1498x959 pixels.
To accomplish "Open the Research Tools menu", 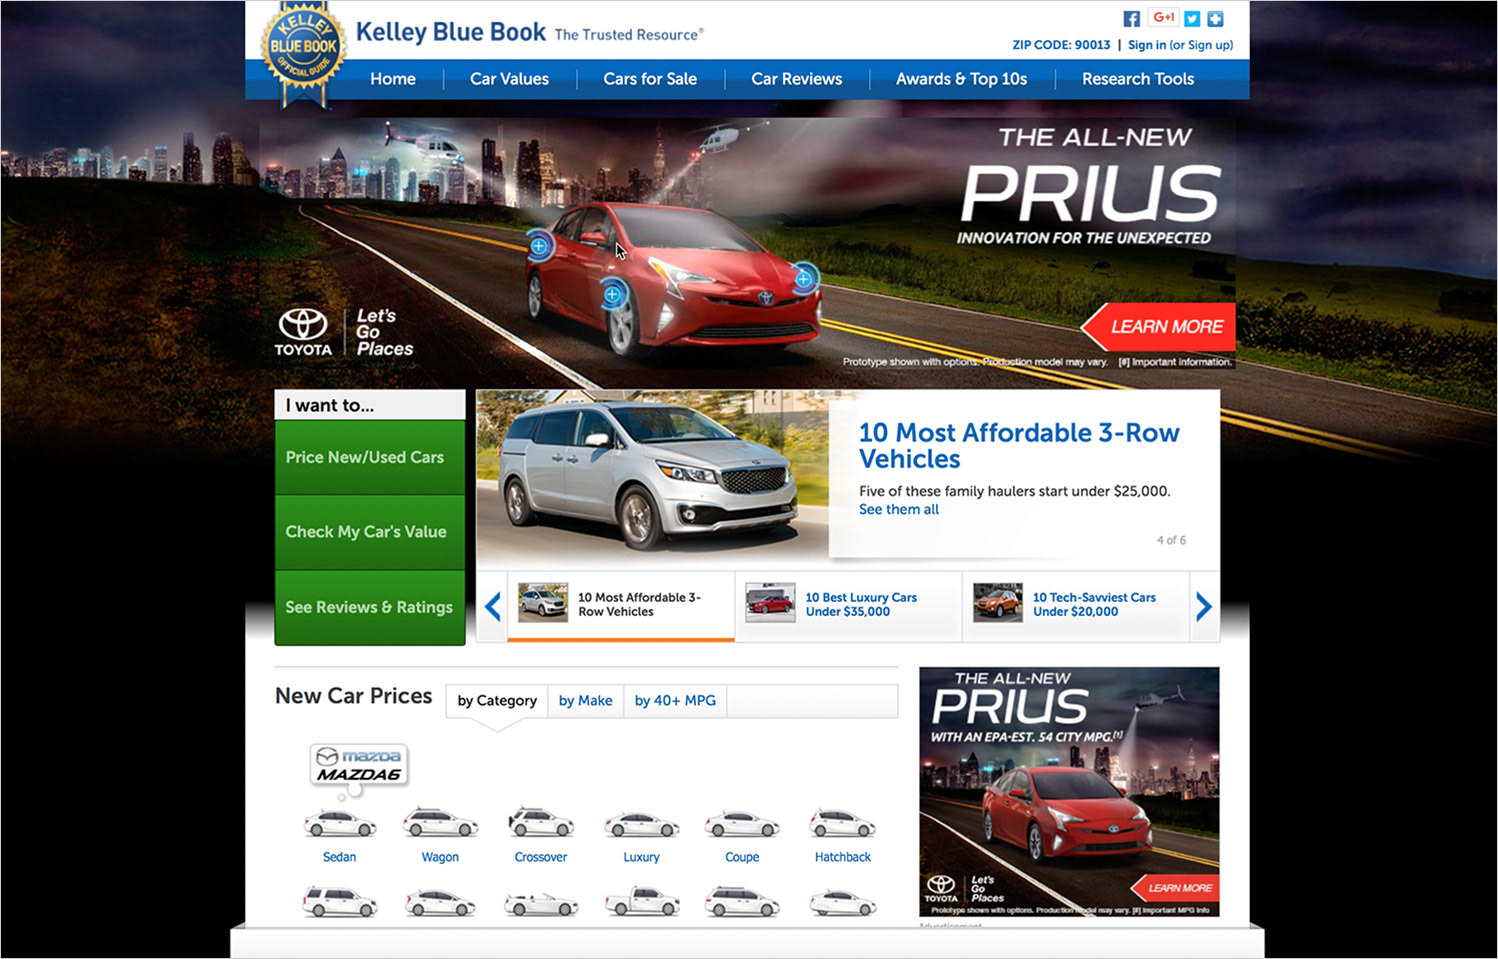I will point(1138,79).
